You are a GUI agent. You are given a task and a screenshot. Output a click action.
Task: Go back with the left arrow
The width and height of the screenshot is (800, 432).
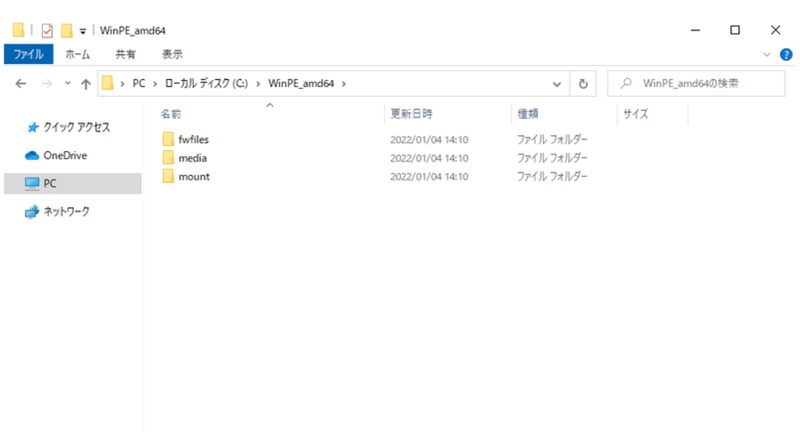(x=20, y=84)
